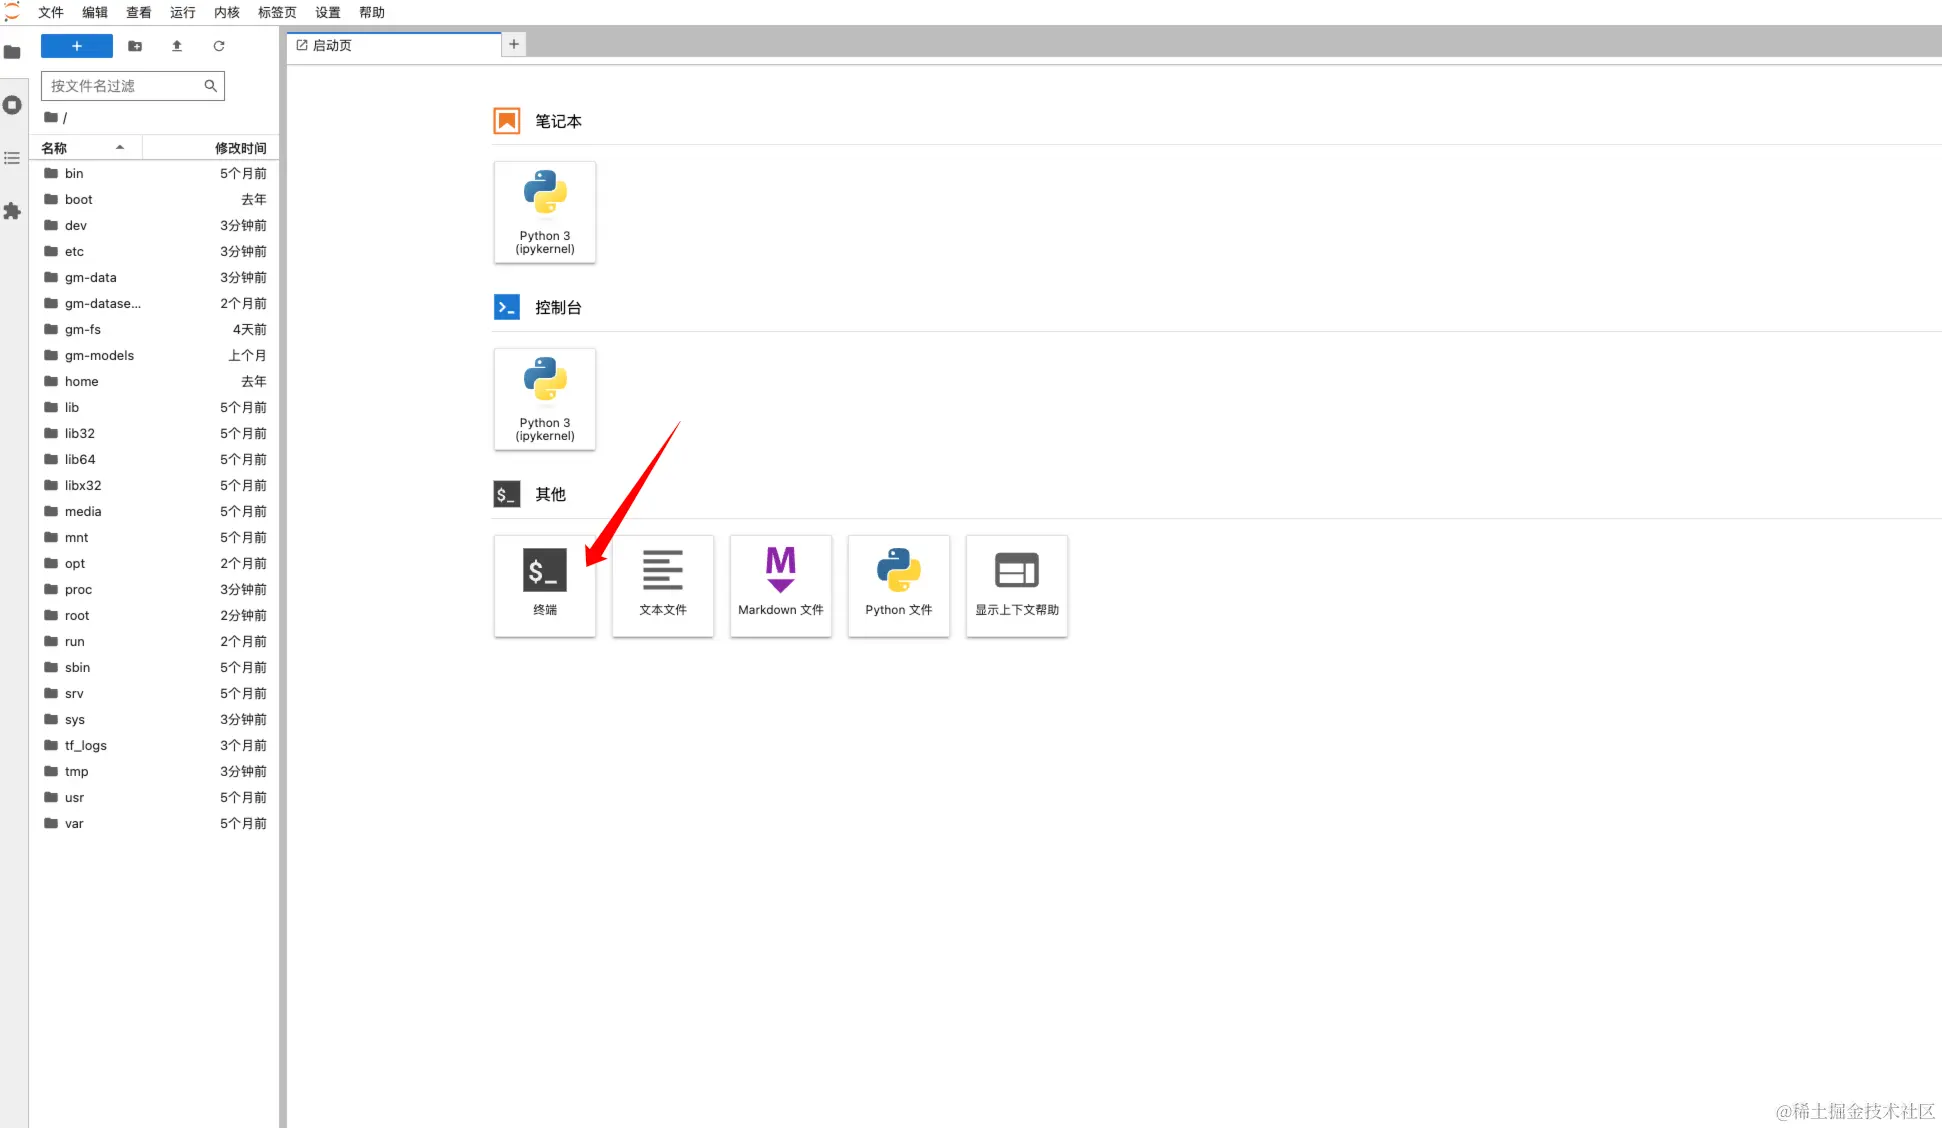Image resolution: width=1942 pixels, height=1128 pixels.
Task: Open the 设置 menu
Action: pos(328,12)
